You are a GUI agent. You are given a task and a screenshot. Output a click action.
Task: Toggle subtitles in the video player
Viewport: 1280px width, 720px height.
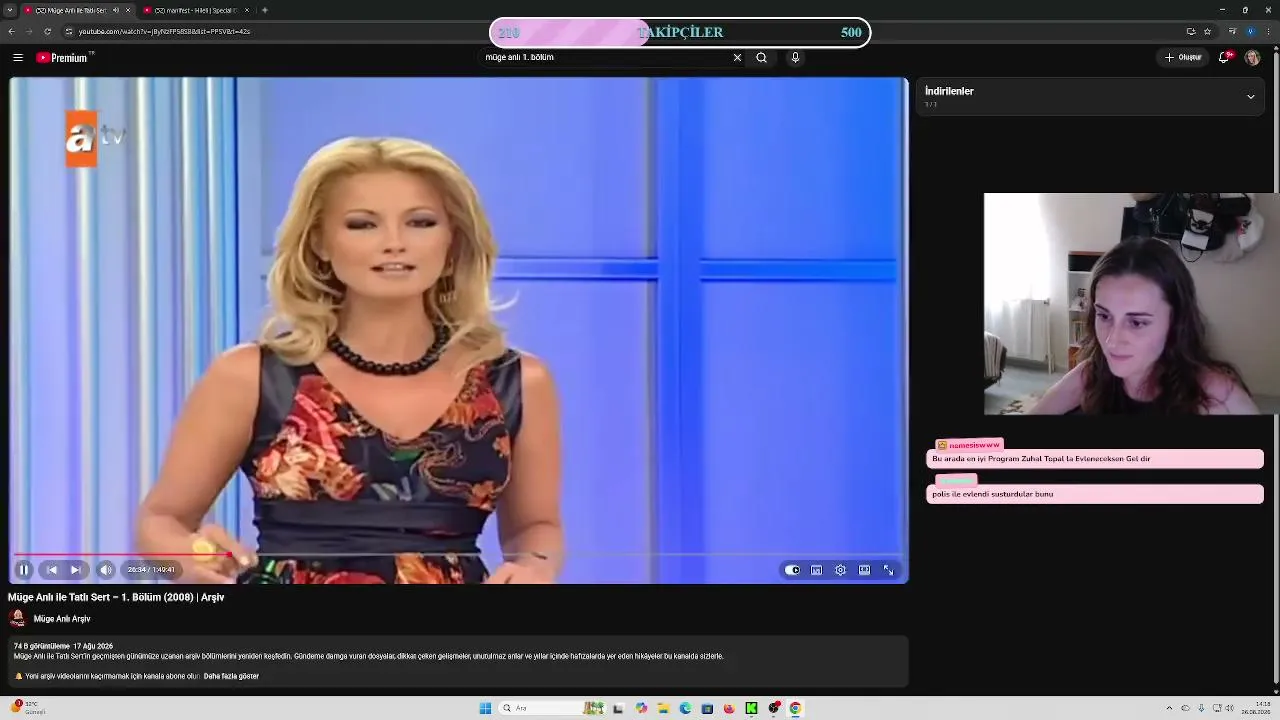coord(816,570)
